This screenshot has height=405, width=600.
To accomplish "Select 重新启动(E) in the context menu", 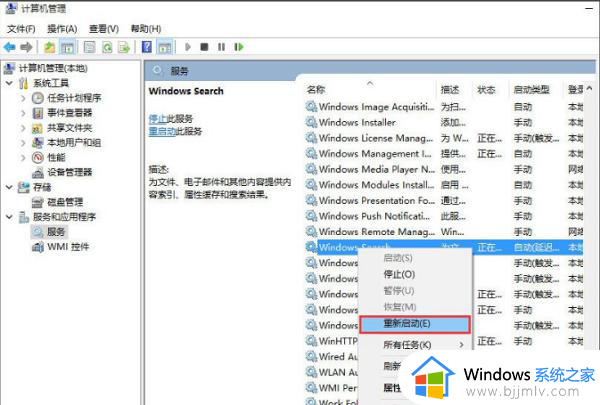I will [415, 324].
